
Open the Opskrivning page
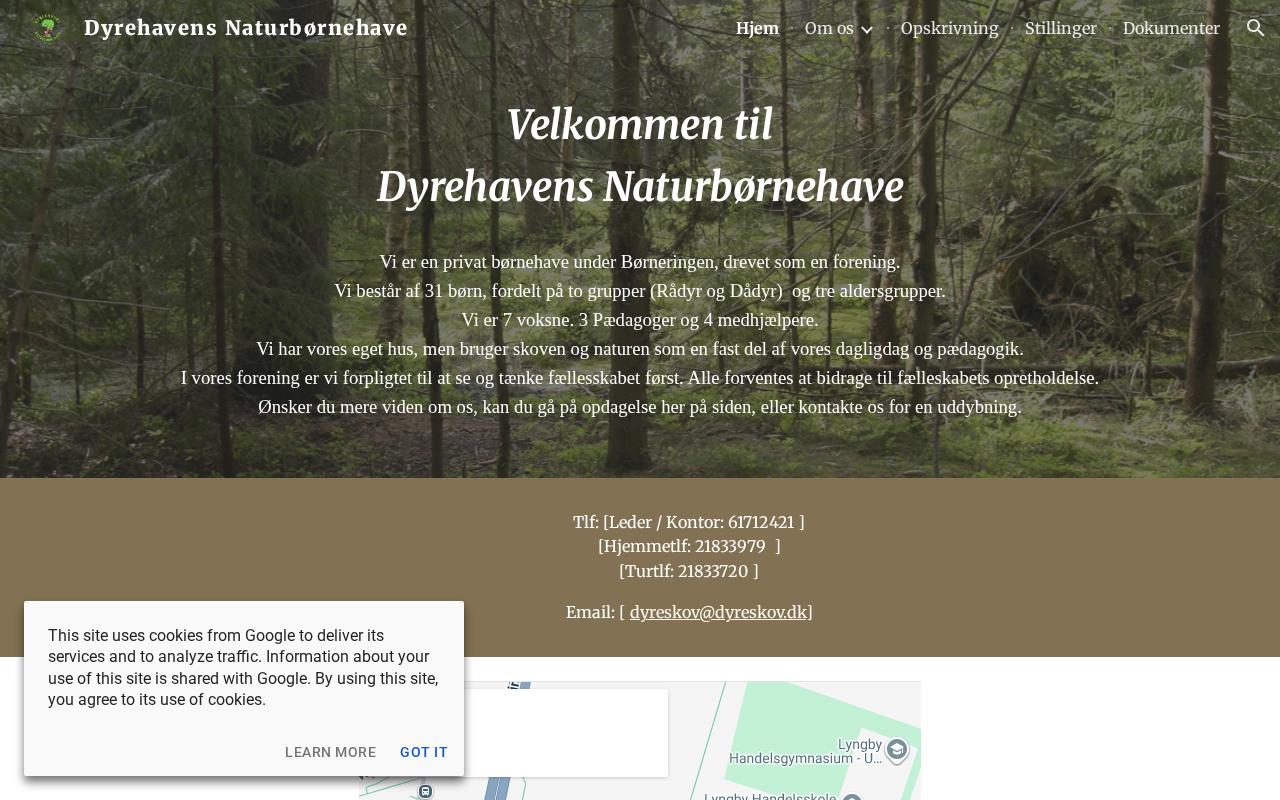pos(950,28)
